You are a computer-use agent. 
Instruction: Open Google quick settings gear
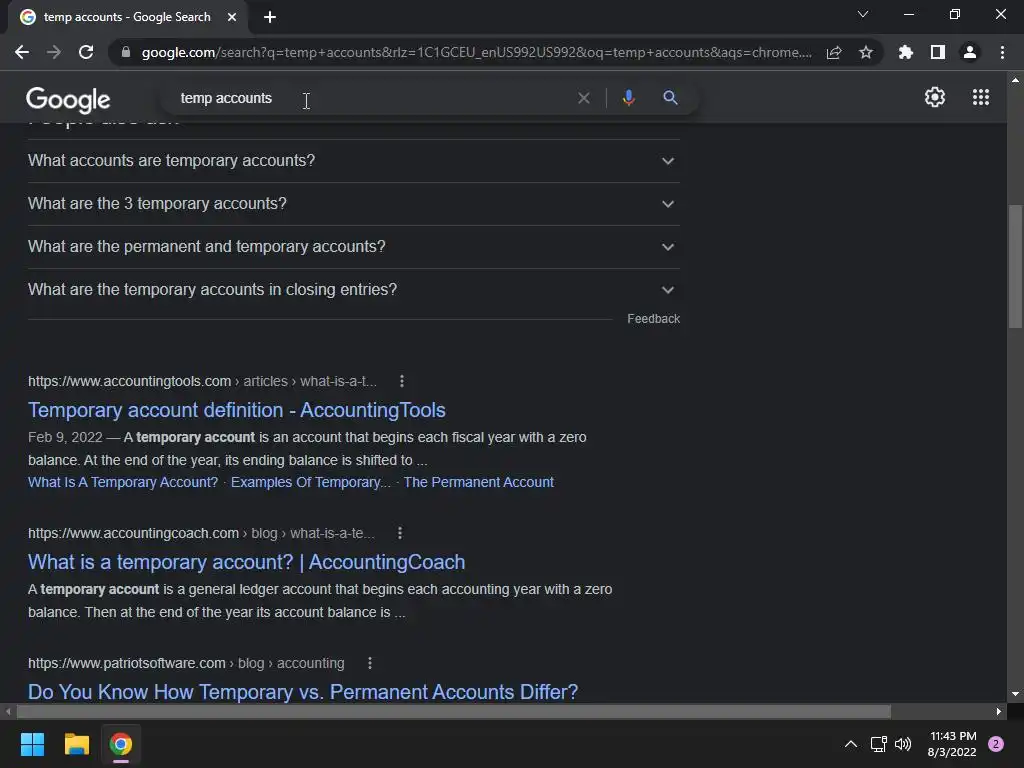coord(935,97)
